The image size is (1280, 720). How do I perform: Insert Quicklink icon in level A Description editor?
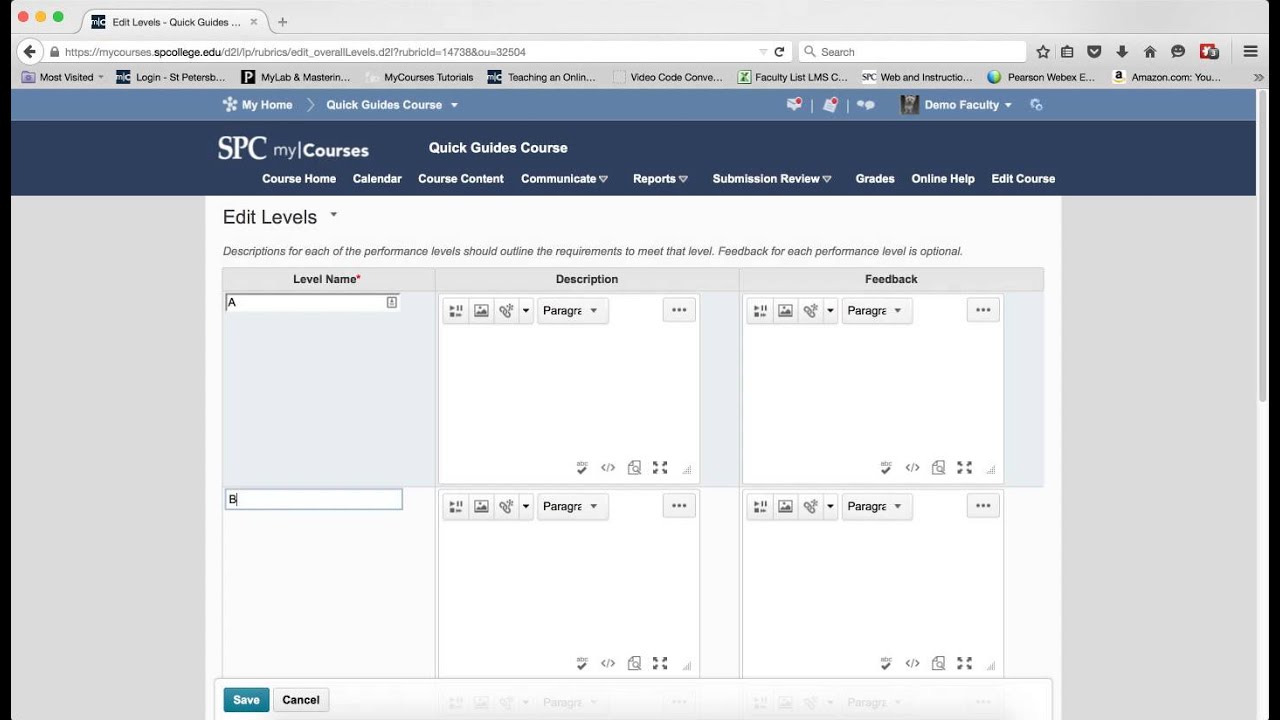pos(507,311)
